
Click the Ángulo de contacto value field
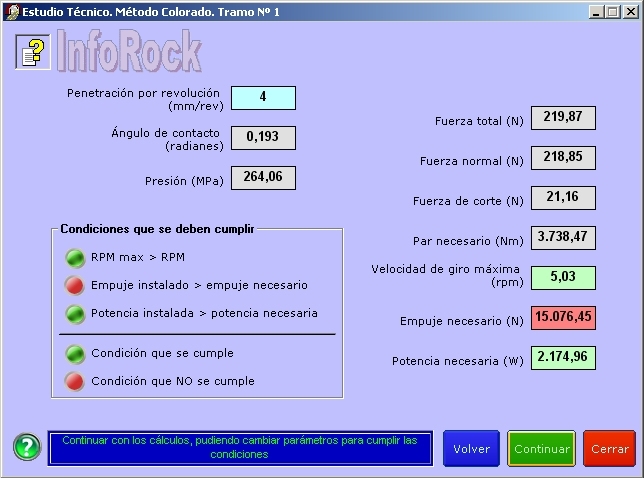pos(263,137)
